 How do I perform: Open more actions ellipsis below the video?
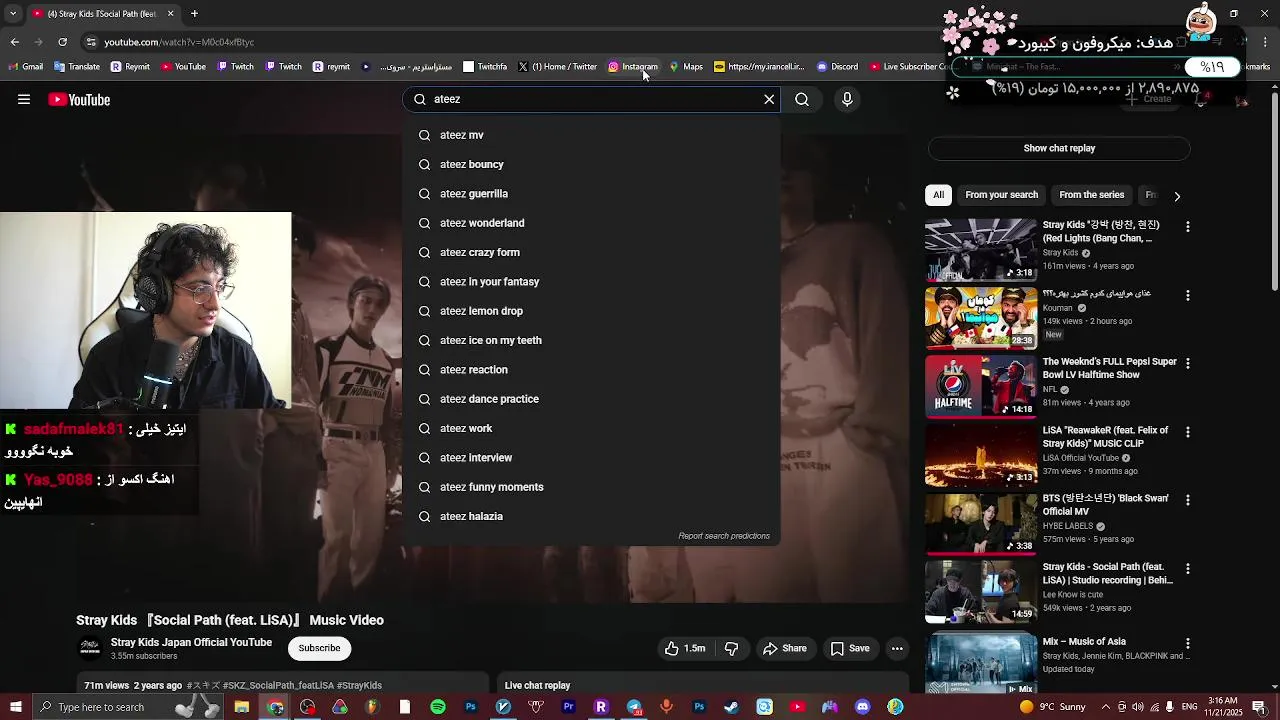[897, 648]
